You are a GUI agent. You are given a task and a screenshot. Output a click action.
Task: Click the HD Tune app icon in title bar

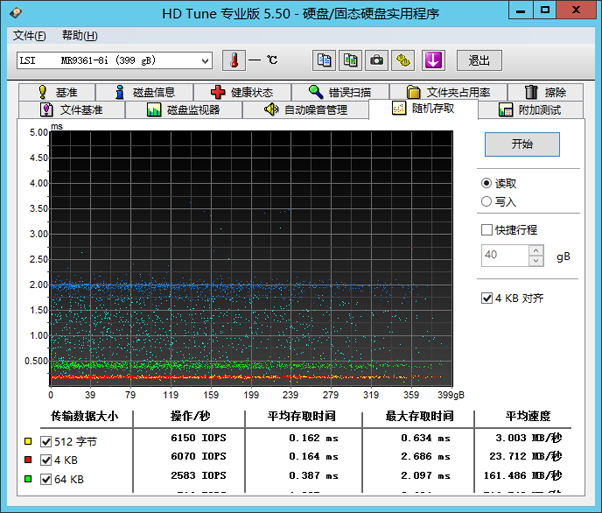16,13
